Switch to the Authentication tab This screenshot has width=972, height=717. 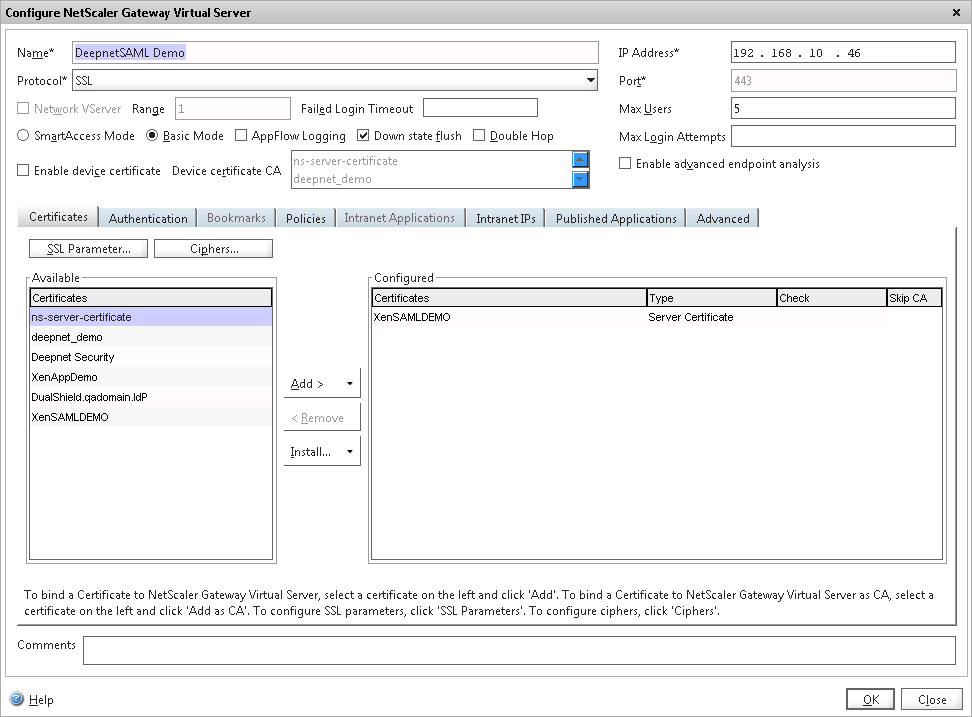pos(148,218)
